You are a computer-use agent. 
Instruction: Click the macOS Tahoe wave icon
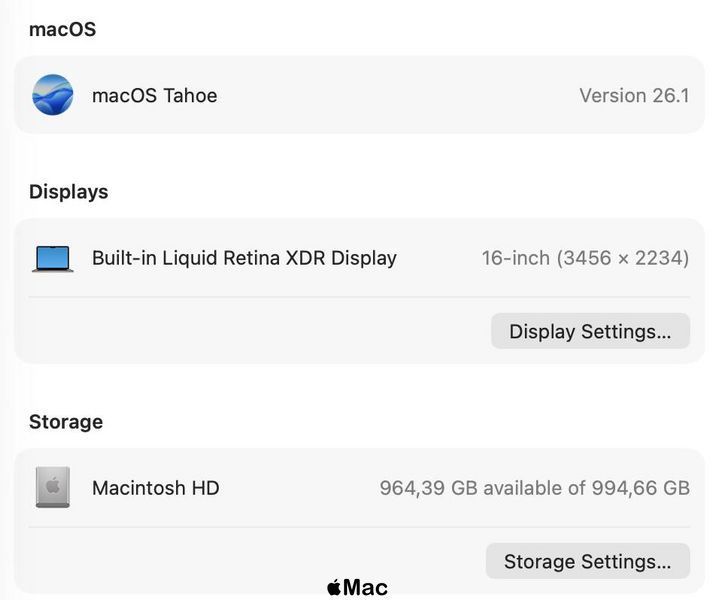pyautogui.click(x=53, y=95)
